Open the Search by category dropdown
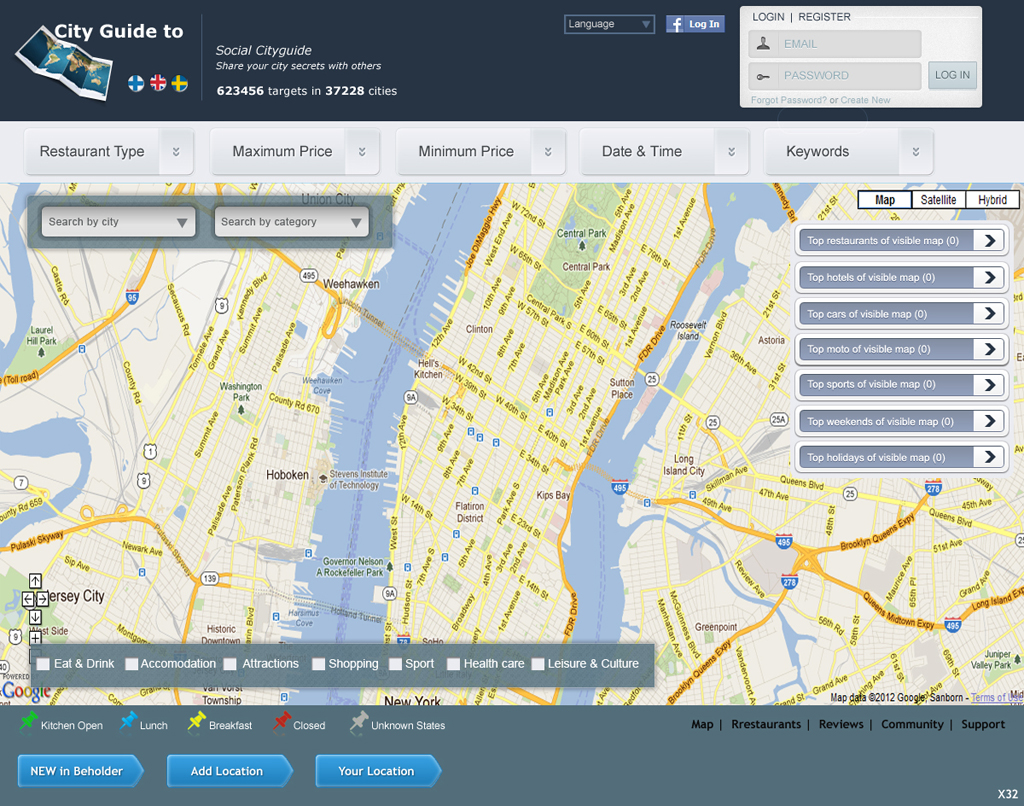The image size is (1024, 806). tap(291, 222)
